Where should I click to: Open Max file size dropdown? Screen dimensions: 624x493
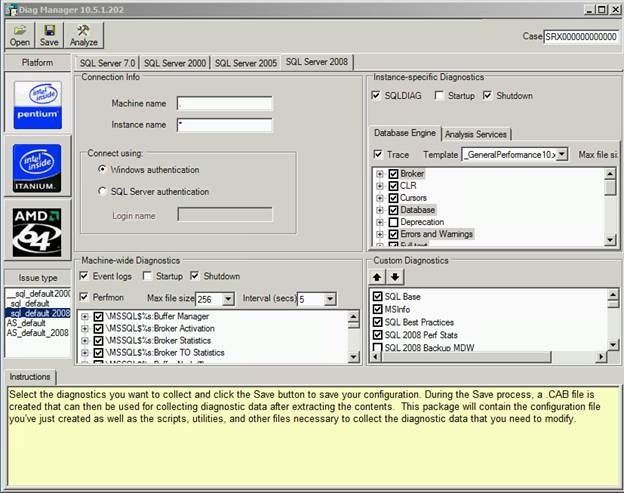[228, 299]
